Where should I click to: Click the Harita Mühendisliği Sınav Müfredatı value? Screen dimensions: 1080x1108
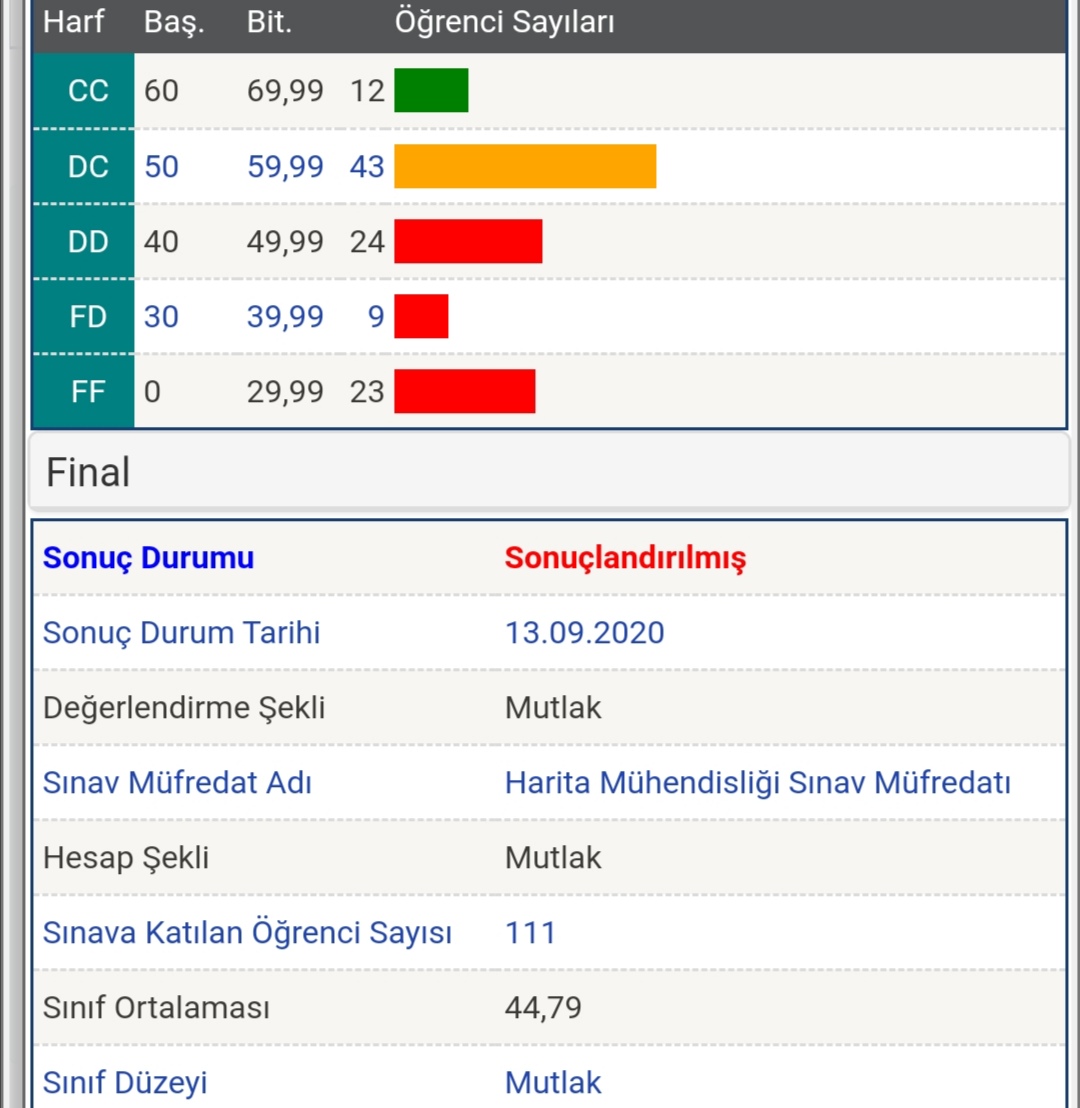[758, 783]
